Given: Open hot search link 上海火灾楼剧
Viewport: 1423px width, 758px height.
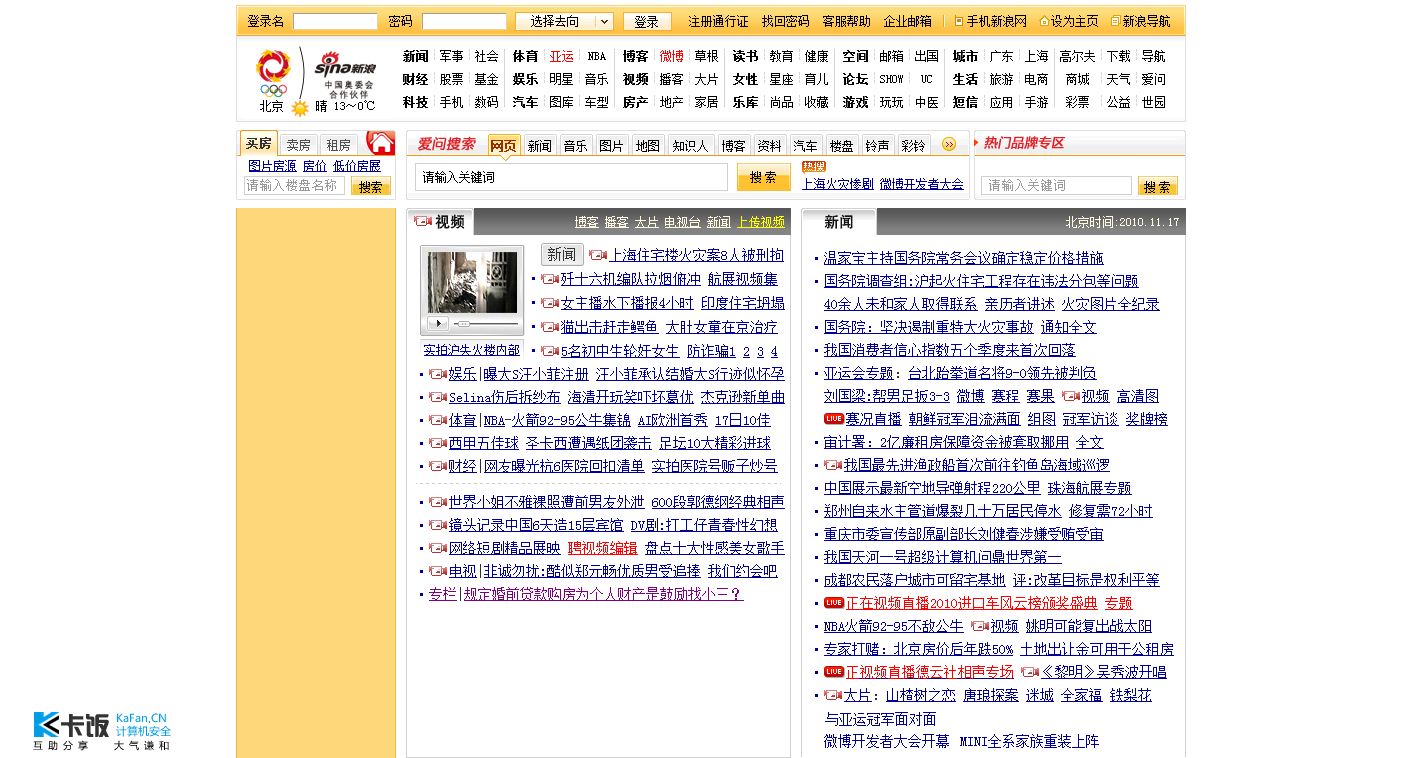Looking at the screenshot, I should click(x=838, y=184).
